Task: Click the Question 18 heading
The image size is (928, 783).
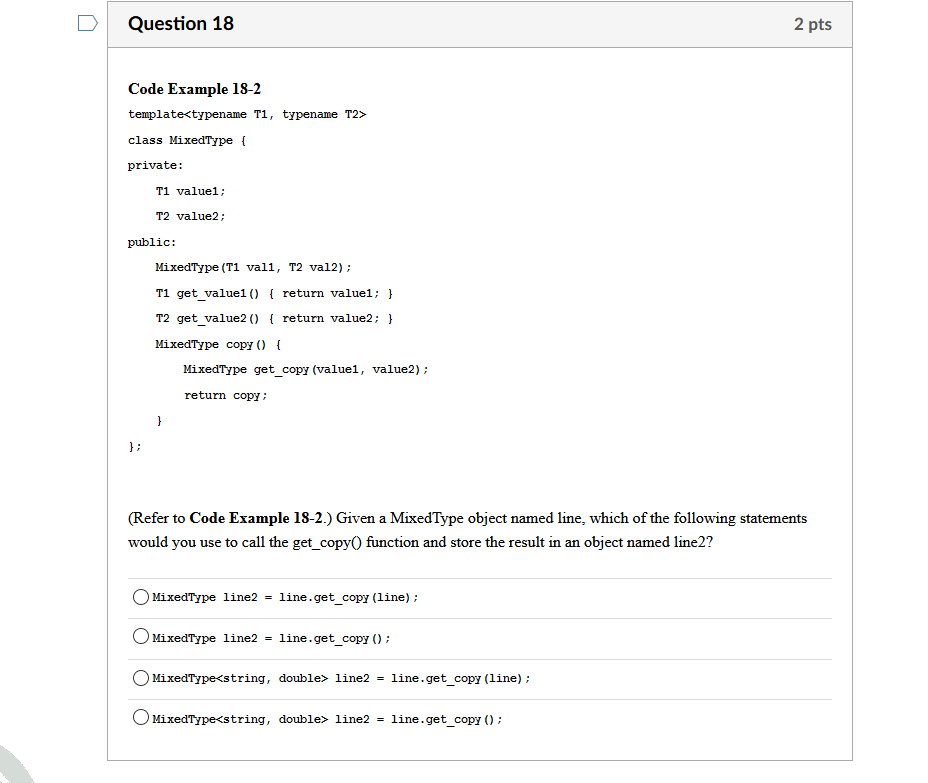Action: [181, 23]
